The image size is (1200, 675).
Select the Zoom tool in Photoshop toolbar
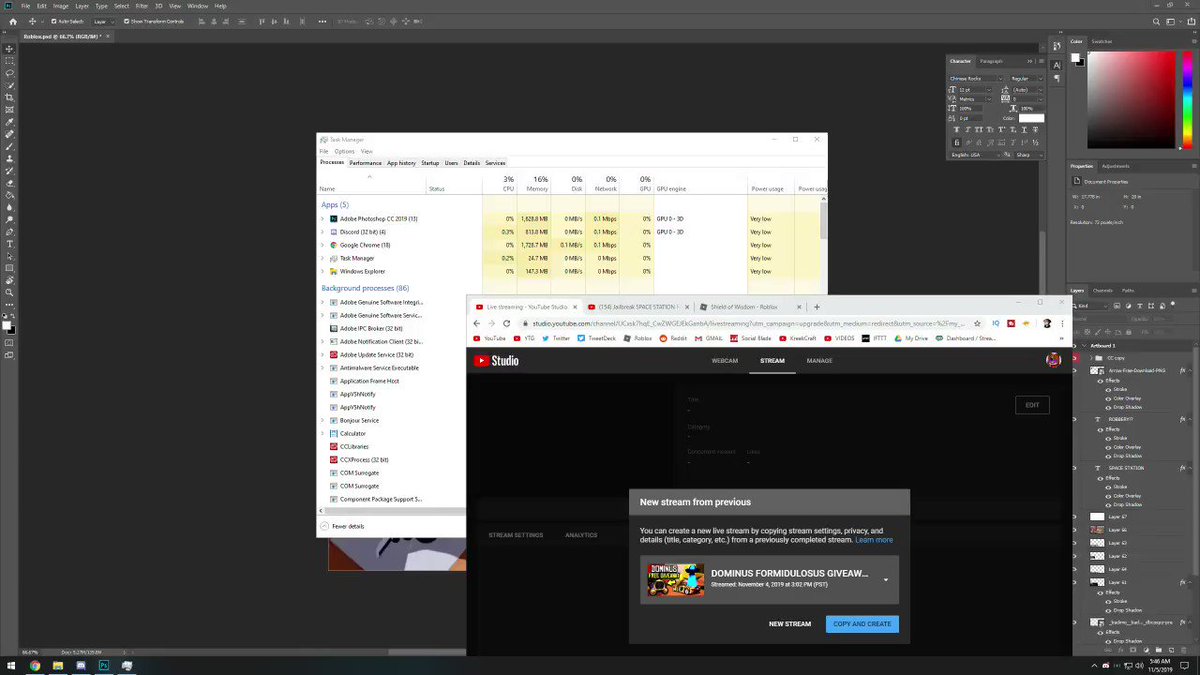pos(9,293)
